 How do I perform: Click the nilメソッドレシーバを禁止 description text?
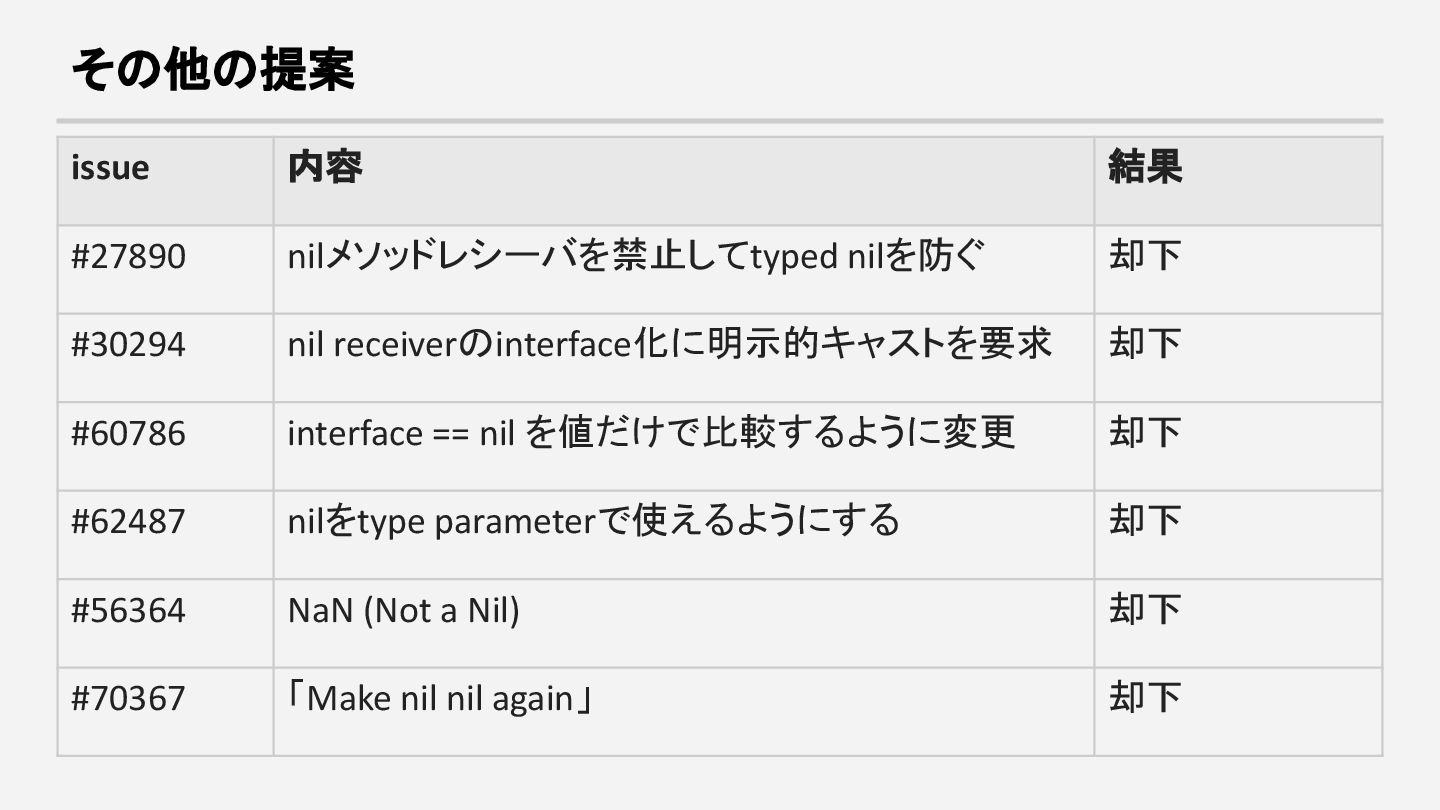636,257
